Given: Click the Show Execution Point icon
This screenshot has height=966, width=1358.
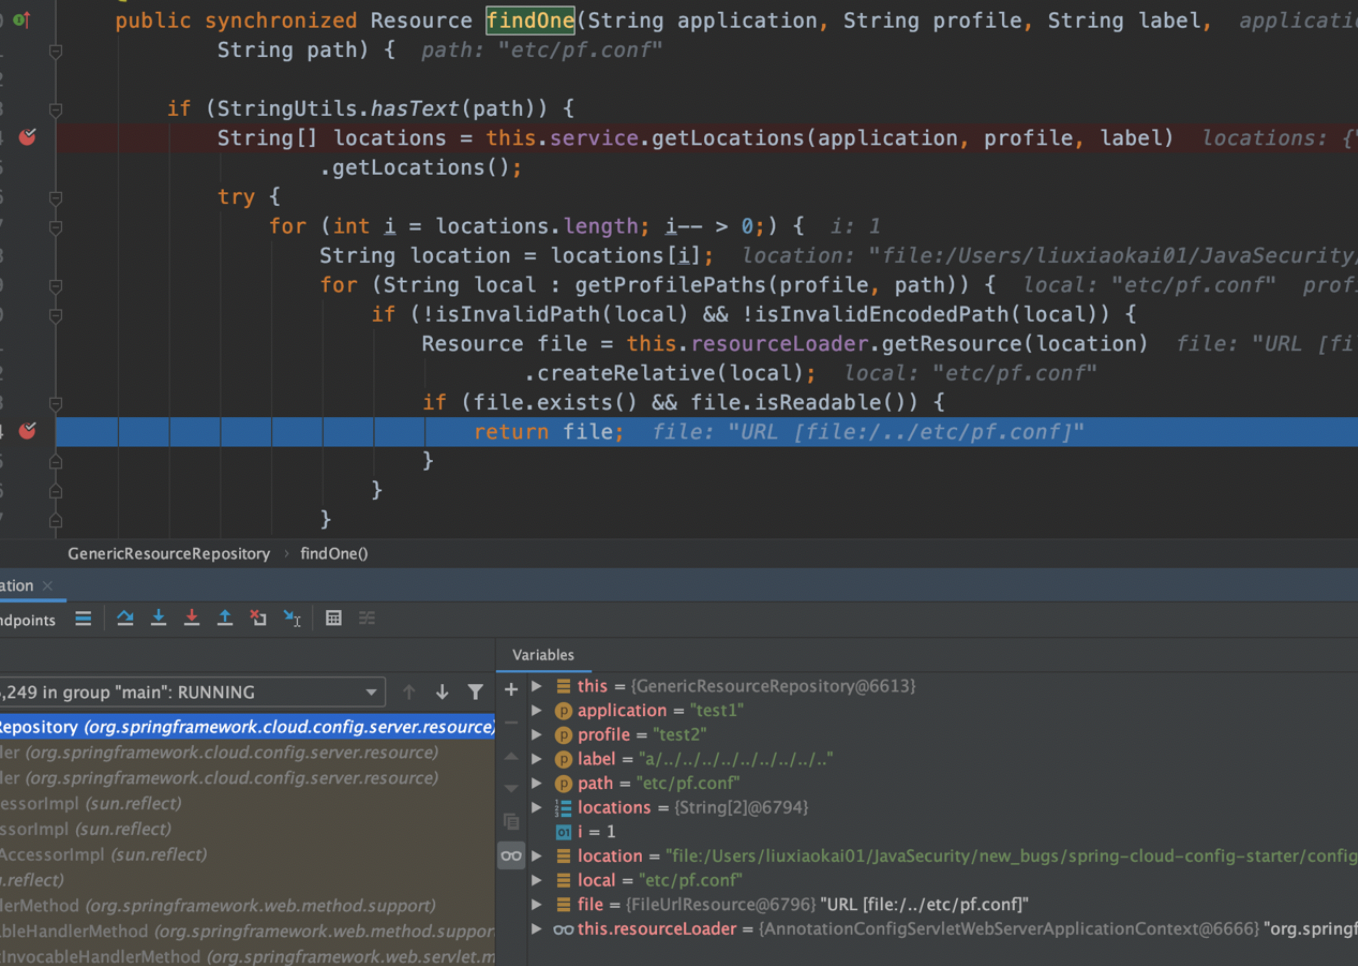Looking at the screenshot, I should [83, 619].
